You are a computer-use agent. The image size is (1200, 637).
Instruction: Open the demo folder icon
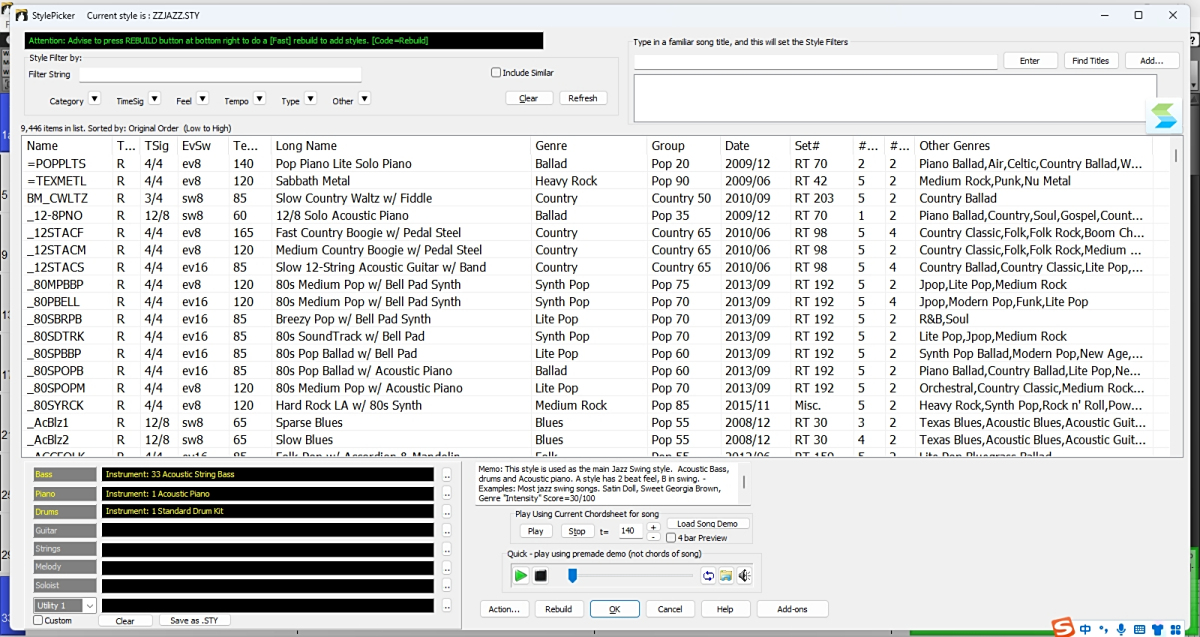coord(726,576)
